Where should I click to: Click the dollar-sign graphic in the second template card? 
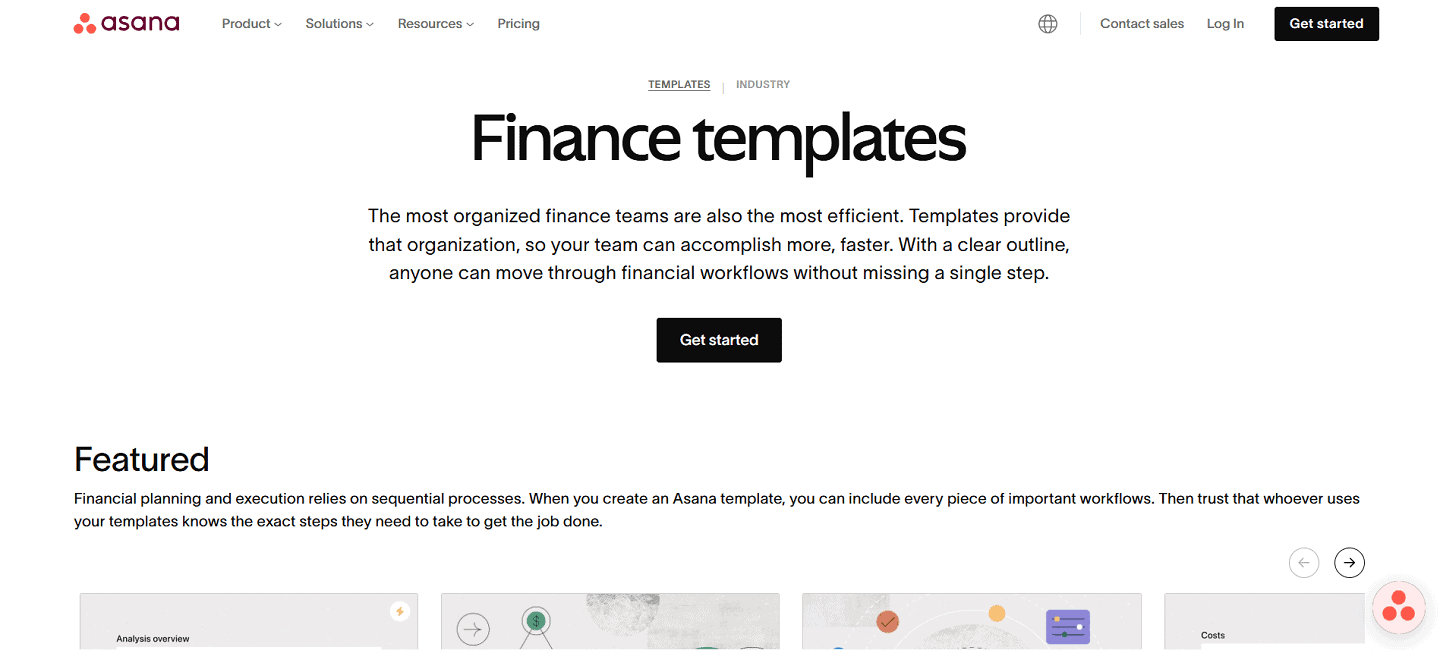pos(536,622)
